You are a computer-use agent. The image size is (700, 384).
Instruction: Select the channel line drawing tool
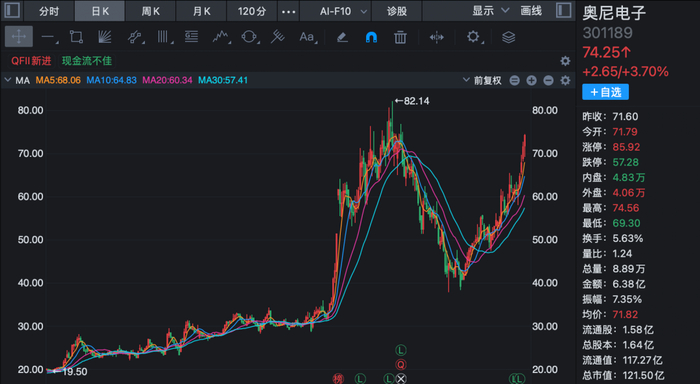134,37
